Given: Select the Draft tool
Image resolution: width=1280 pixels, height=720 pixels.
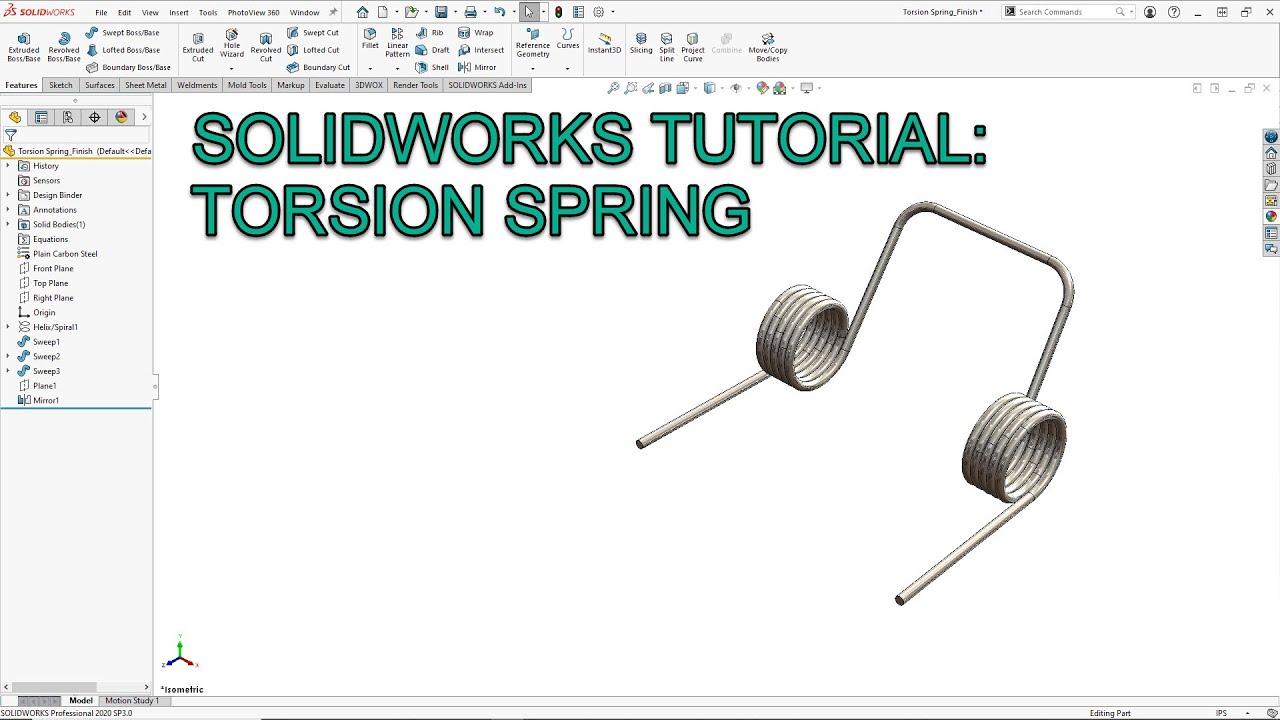Looking at the screenshot, I should 433,50.
